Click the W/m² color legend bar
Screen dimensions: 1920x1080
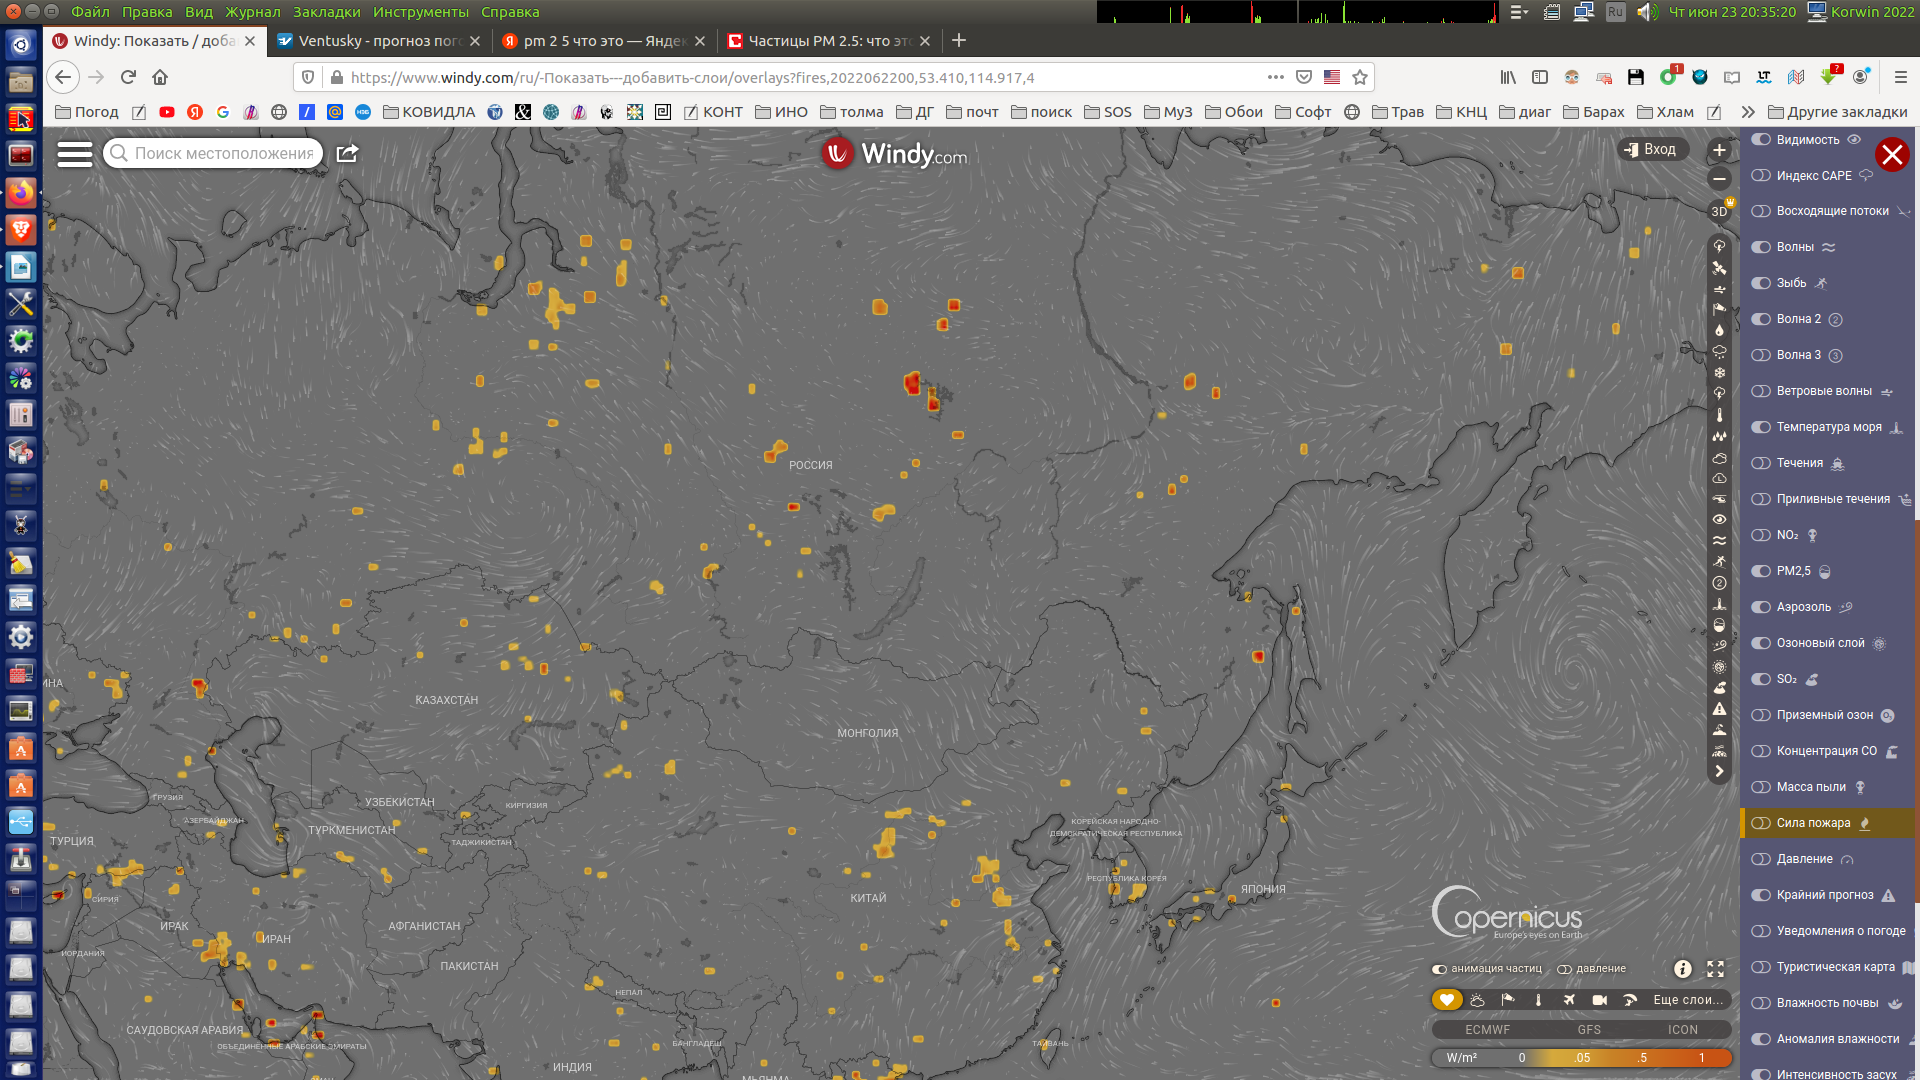1581,1058
